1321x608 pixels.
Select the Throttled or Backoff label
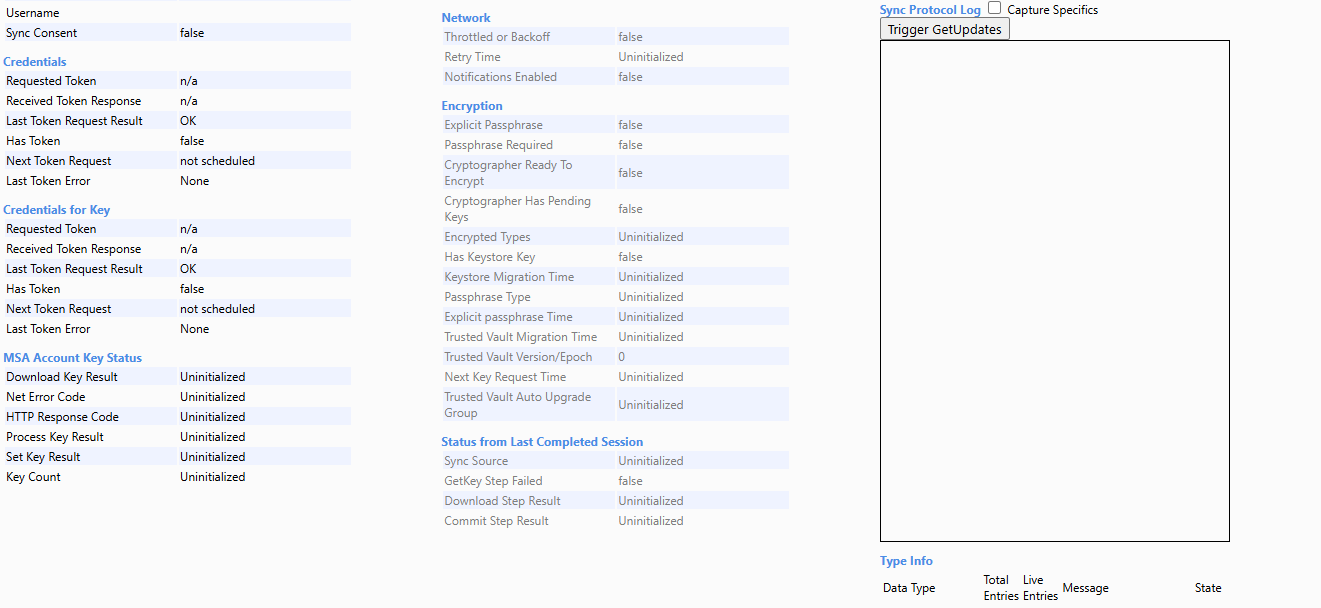point(497,37)
